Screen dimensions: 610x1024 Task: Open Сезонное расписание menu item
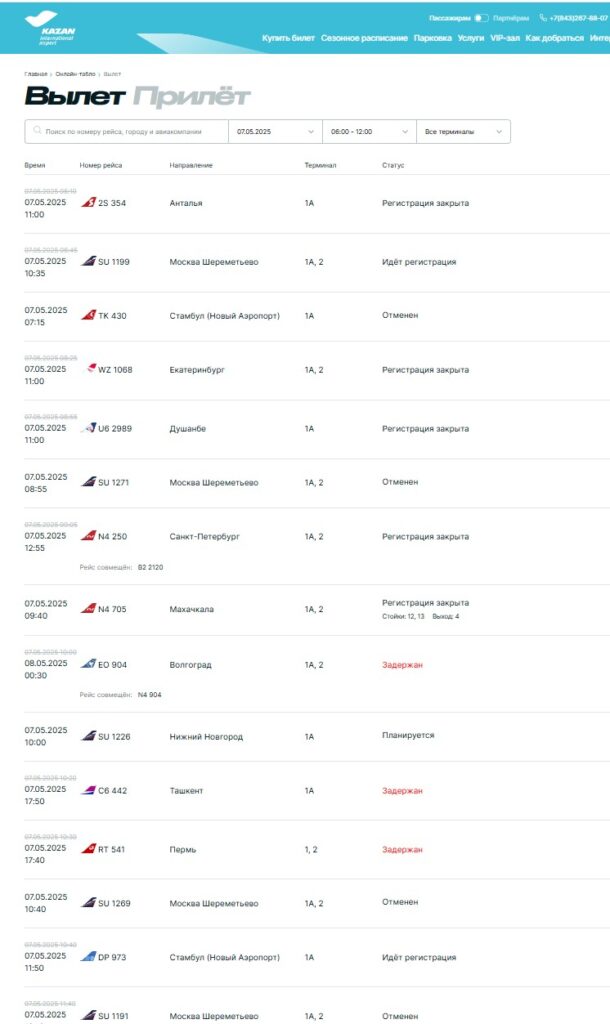(x=364, y=38)
